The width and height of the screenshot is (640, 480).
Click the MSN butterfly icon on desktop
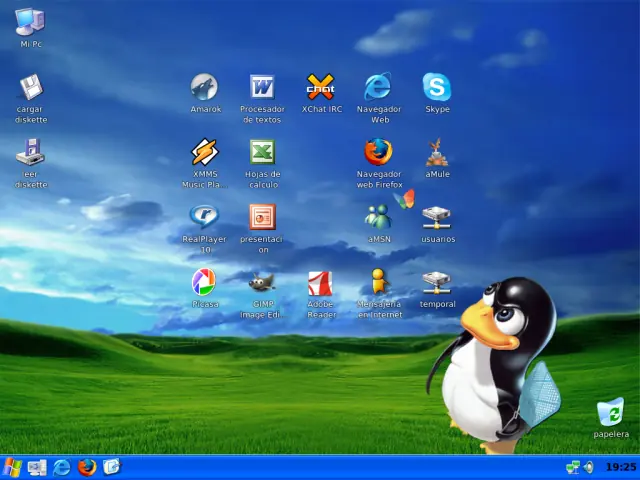coord(404,199)
